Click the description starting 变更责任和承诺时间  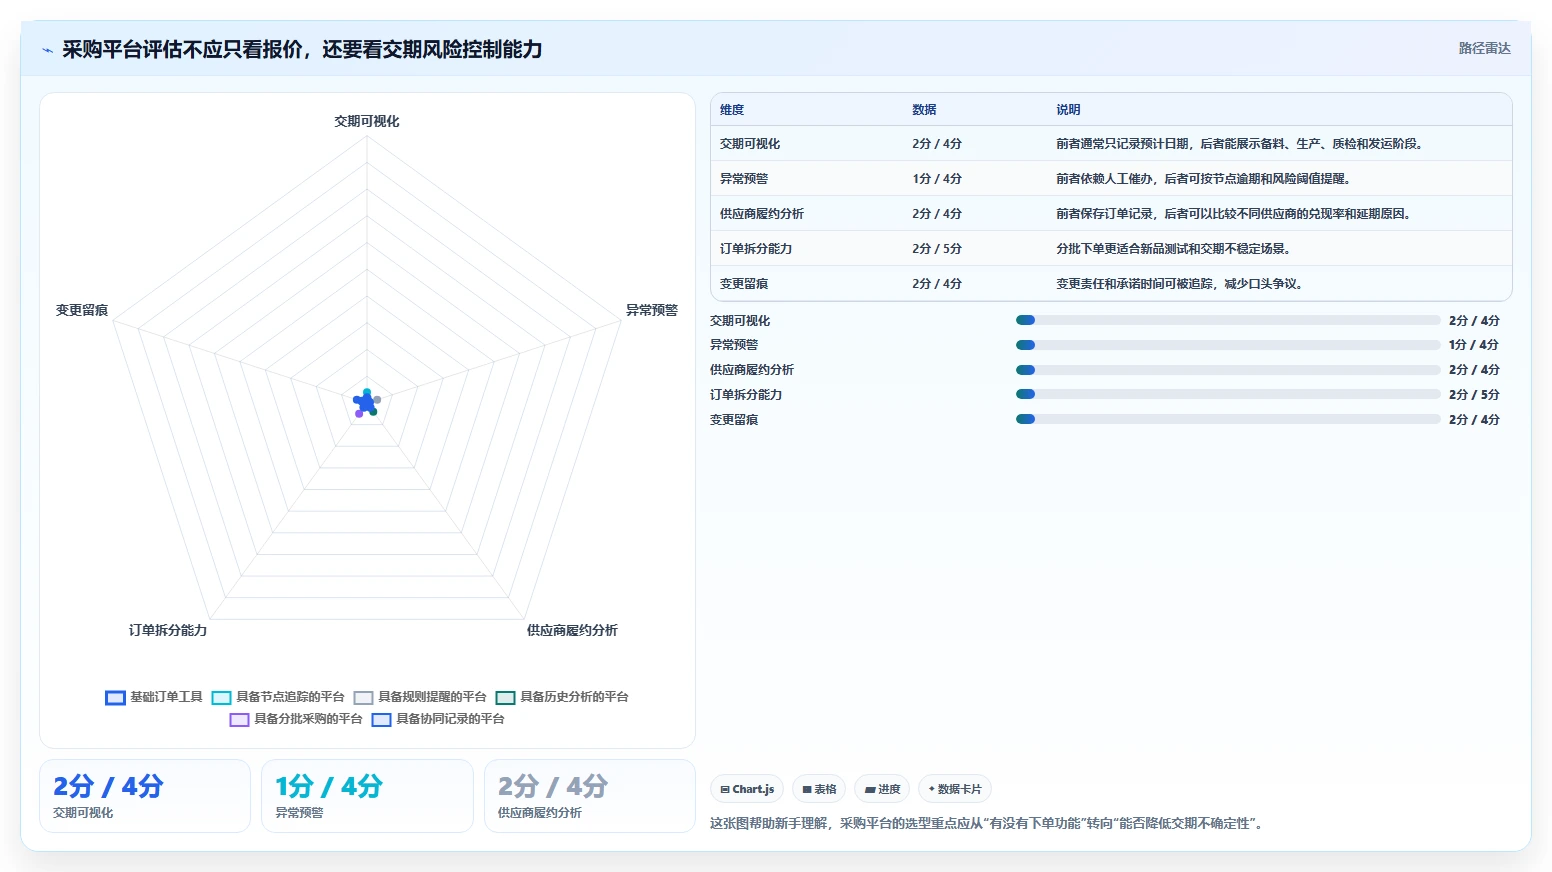(1179, 284)
